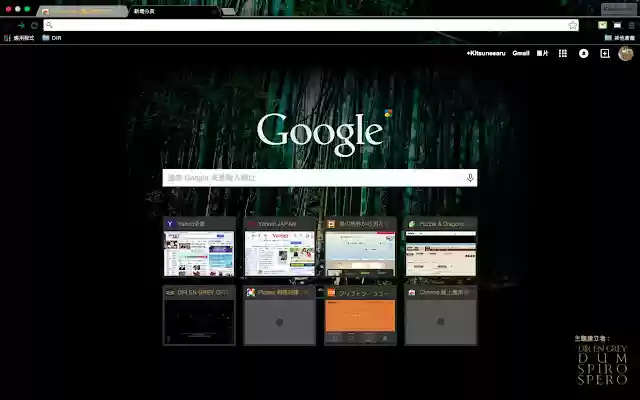This screenshot has height=400, width=640.
Task: Click the screen cast extension icon
Action: click(617, 25)
